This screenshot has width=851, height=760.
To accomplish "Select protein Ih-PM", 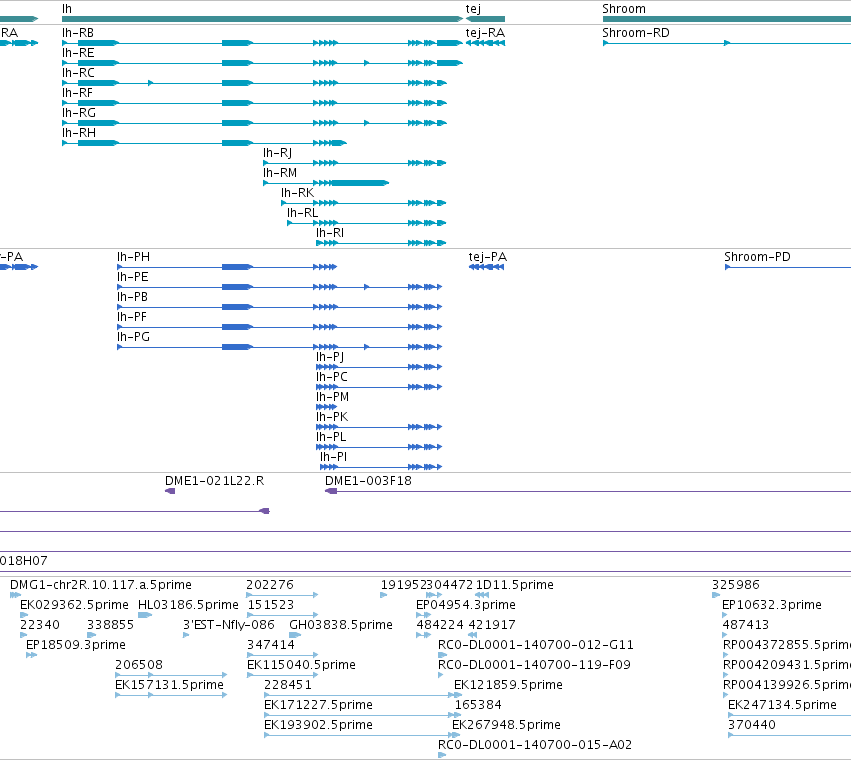I will (x=333, y=397).
